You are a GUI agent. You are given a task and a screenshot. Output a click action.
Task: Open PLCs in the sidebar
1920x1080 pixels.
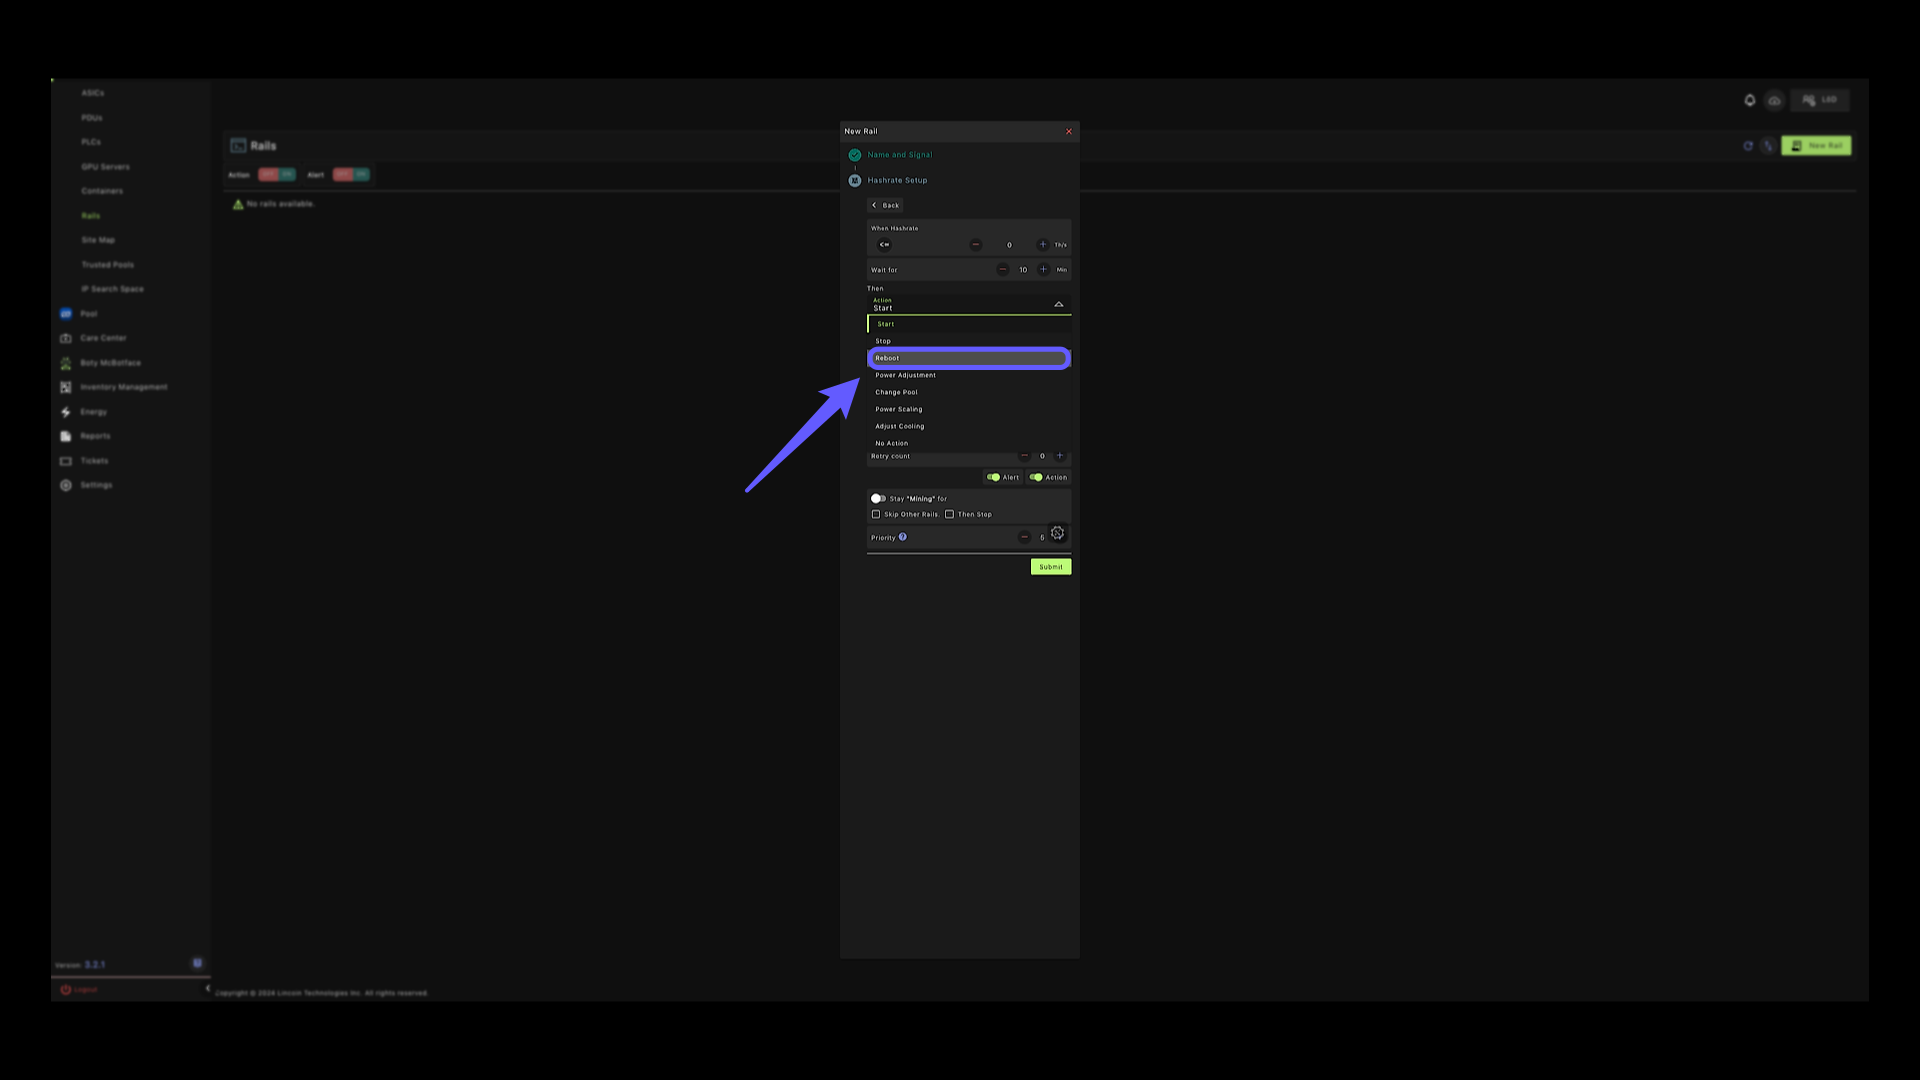point(91,142)
